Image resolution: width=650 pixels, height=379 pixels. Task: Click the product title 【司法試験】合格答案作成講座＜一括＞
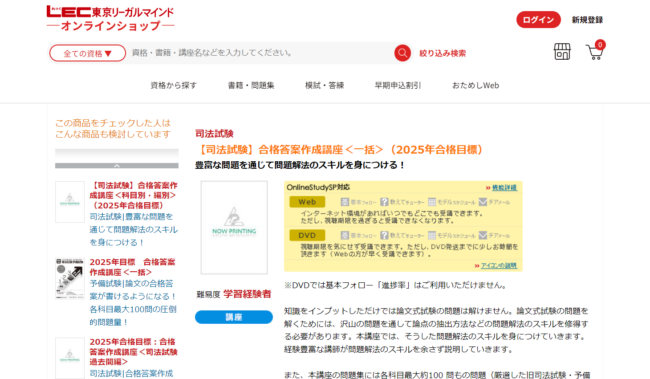(x=340, y=150)
